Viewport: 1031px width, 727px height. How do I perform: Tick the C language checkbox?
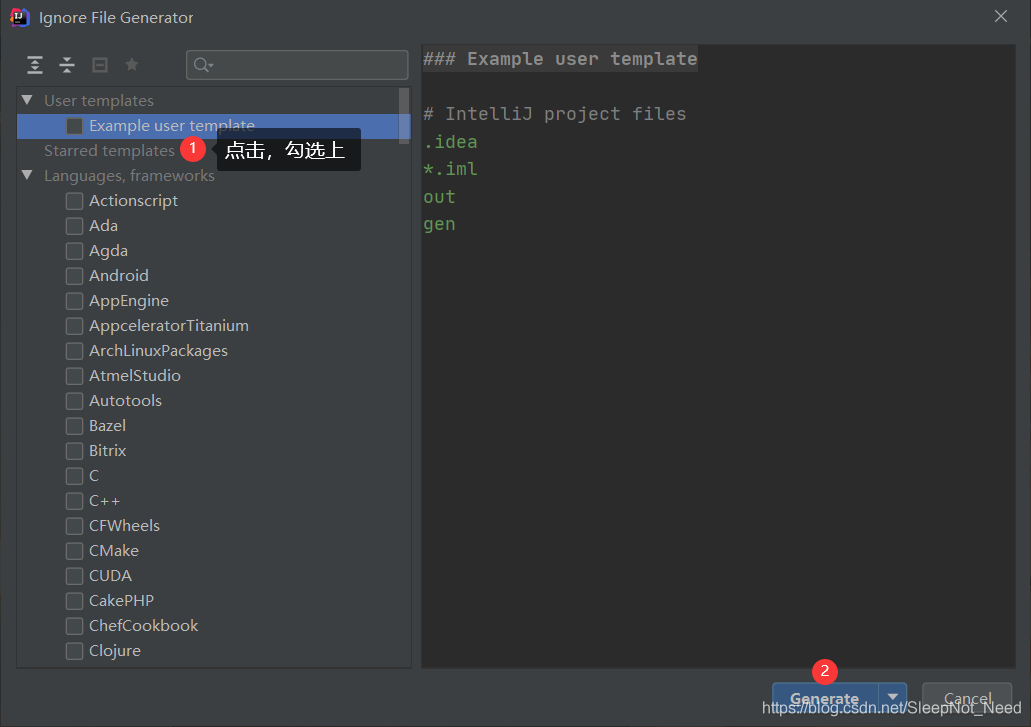74,475
